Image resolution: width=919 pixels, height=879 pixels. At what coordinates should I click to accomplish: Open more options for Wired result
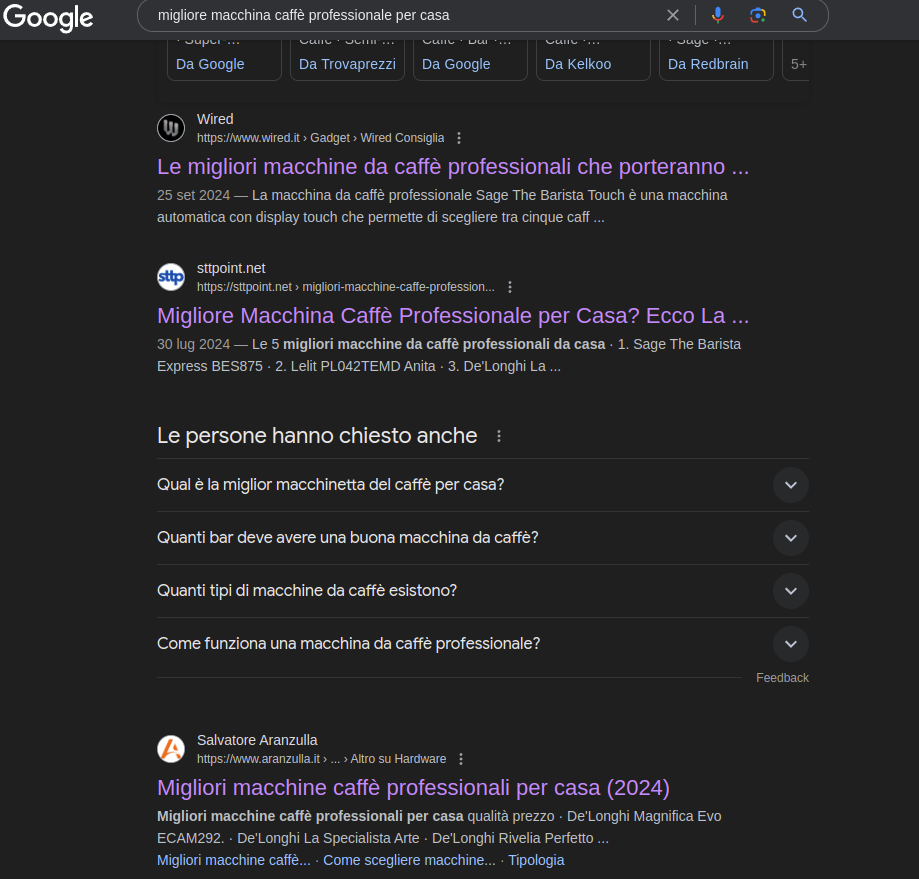[459, 138]
